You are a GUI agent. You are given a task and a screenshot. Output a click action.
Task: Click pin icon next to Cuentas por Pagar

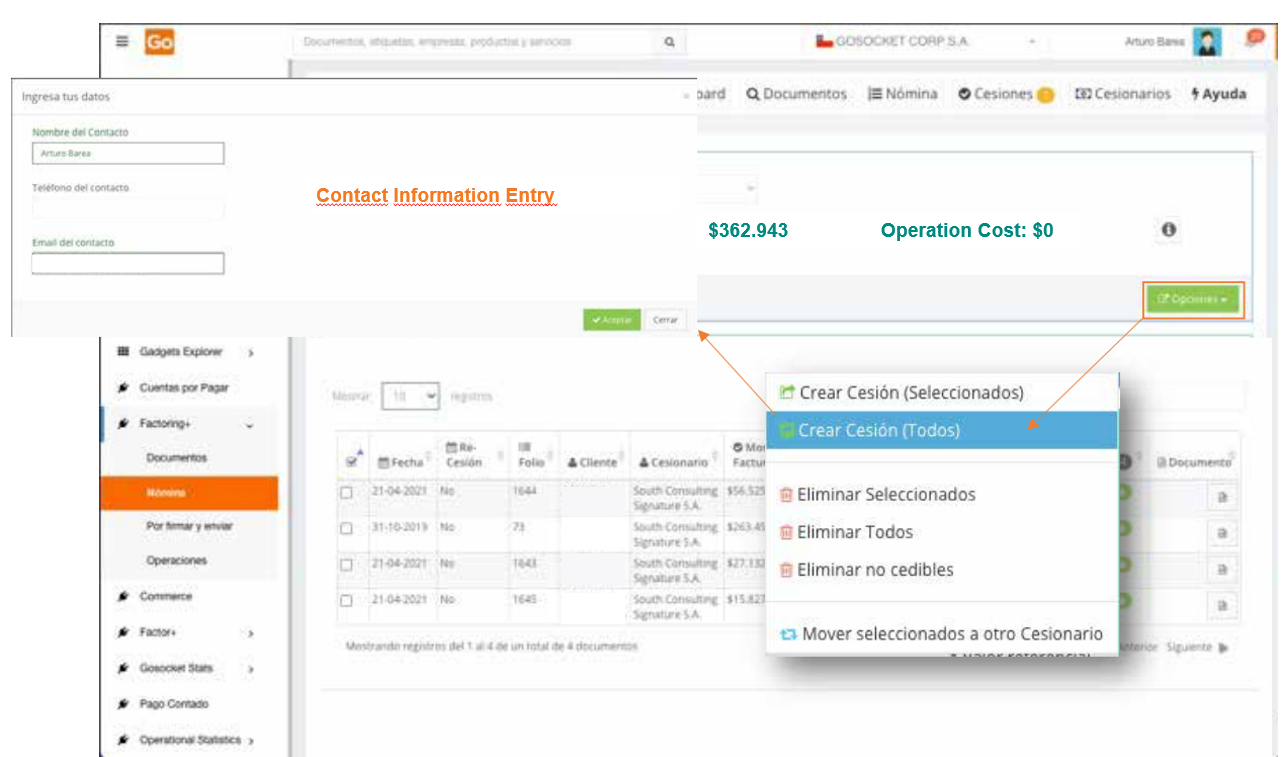tap(123, 388)
